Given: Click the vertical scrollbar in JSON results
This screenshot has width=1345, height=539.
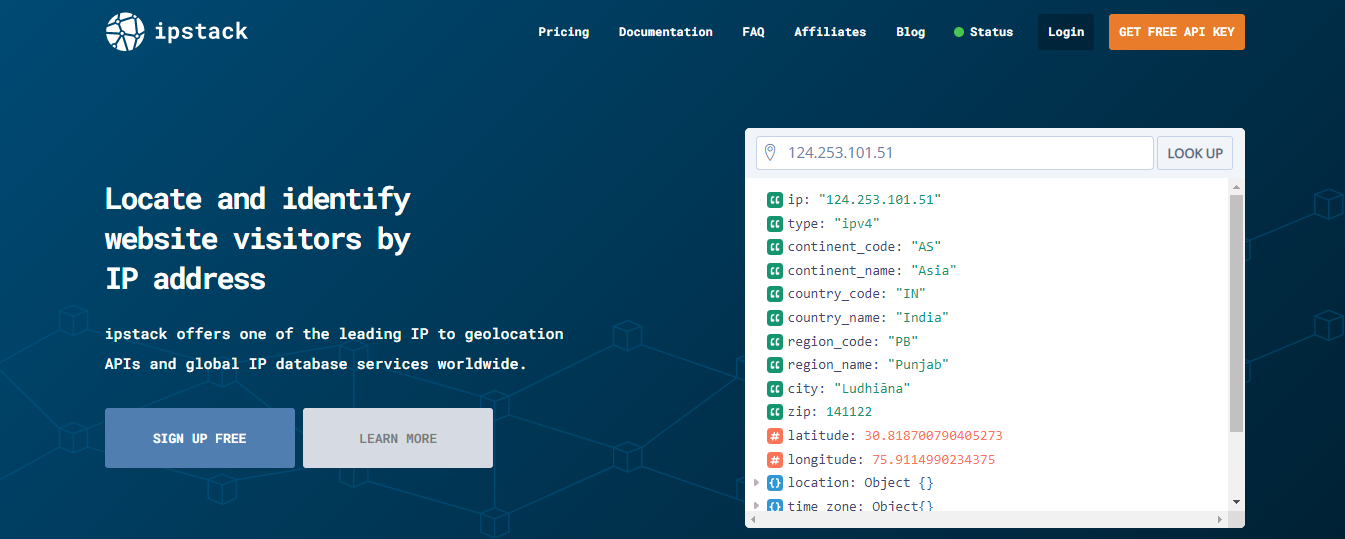Looking at the screenshot, I should pos(1236,312).
